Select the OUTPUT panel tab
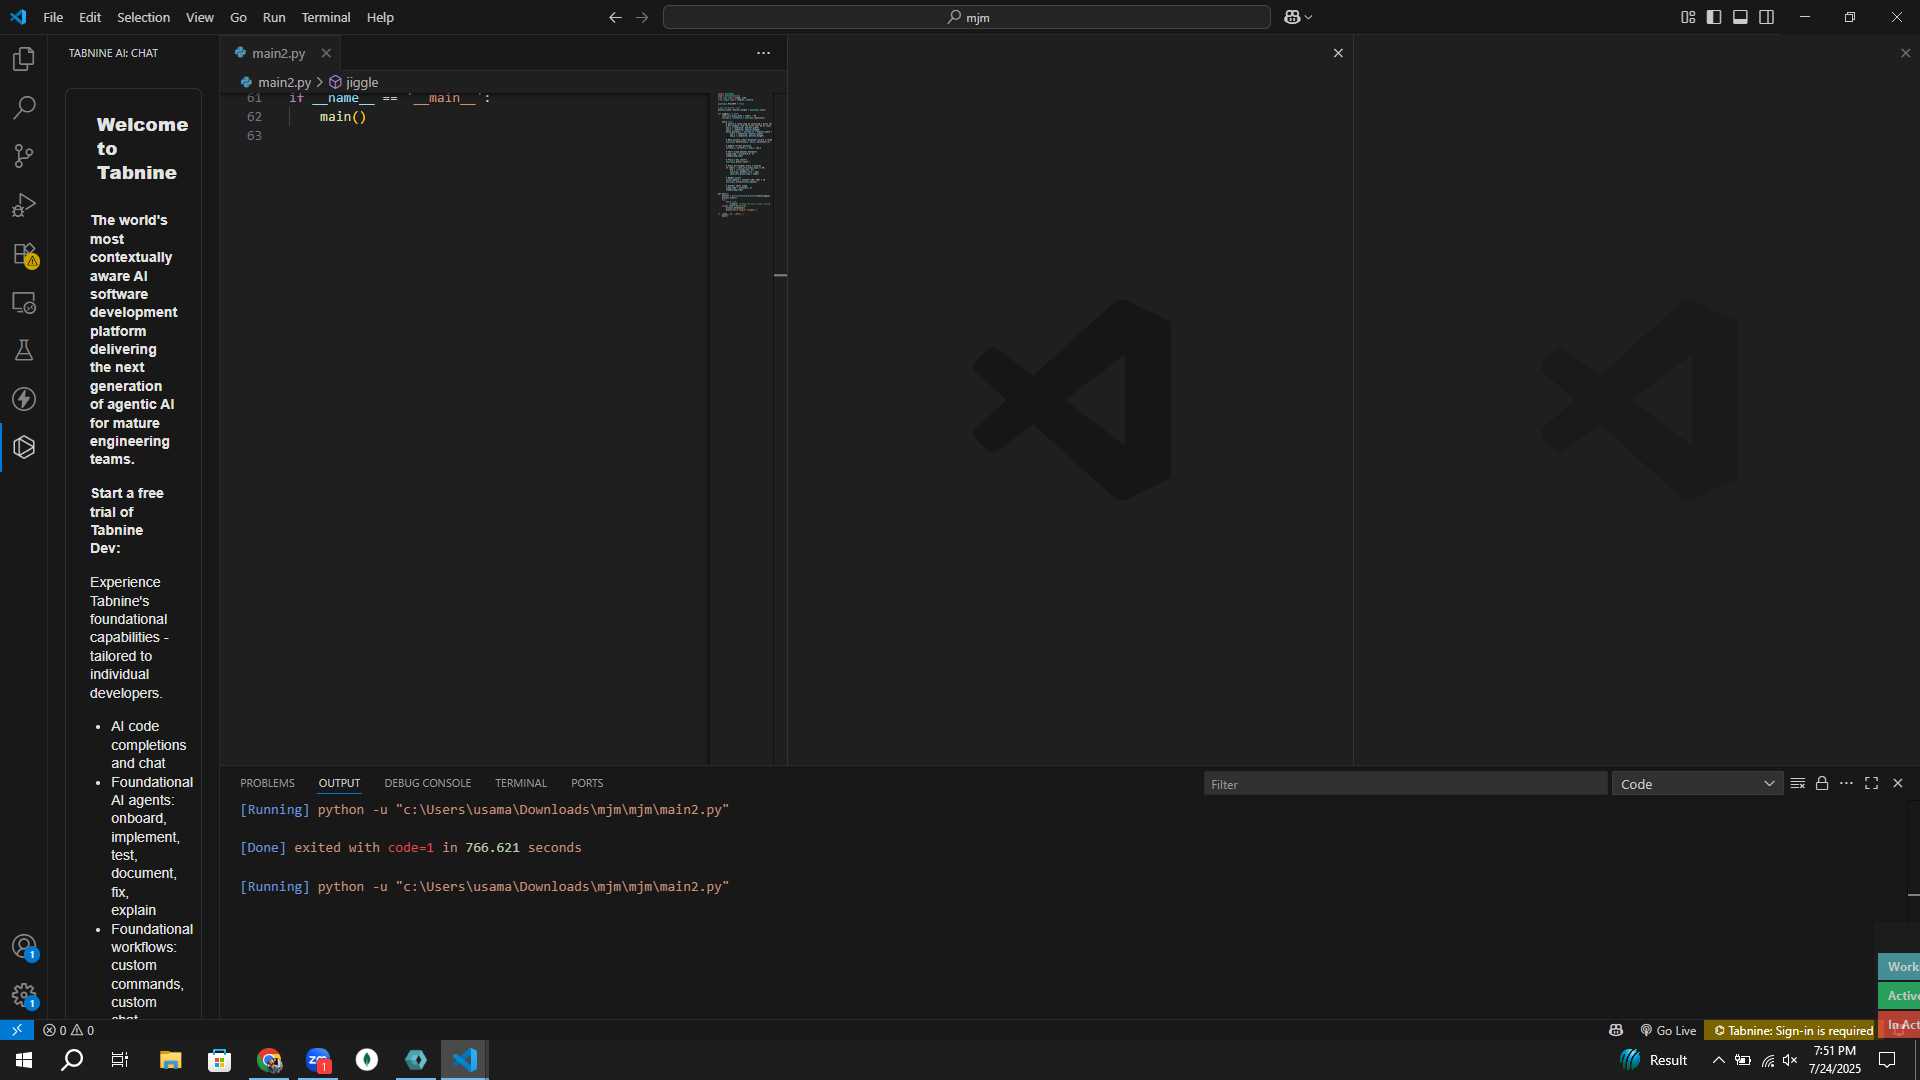 [x=339, y=783]
